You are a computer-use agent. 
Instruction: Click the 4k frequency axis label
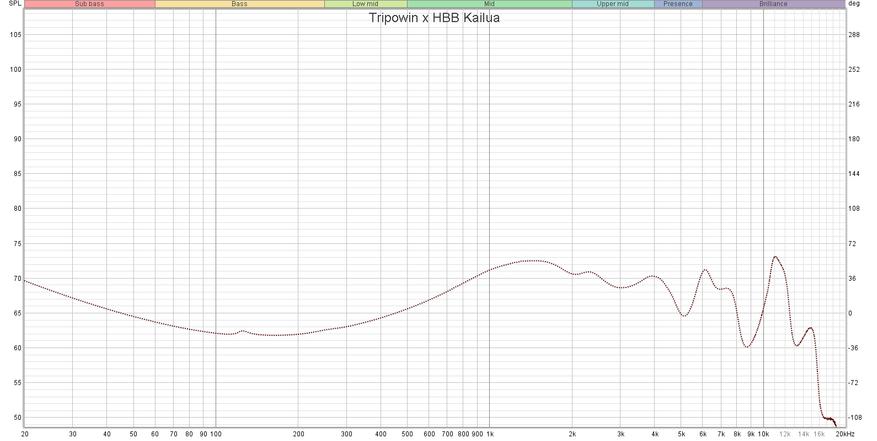pos(655,434)
